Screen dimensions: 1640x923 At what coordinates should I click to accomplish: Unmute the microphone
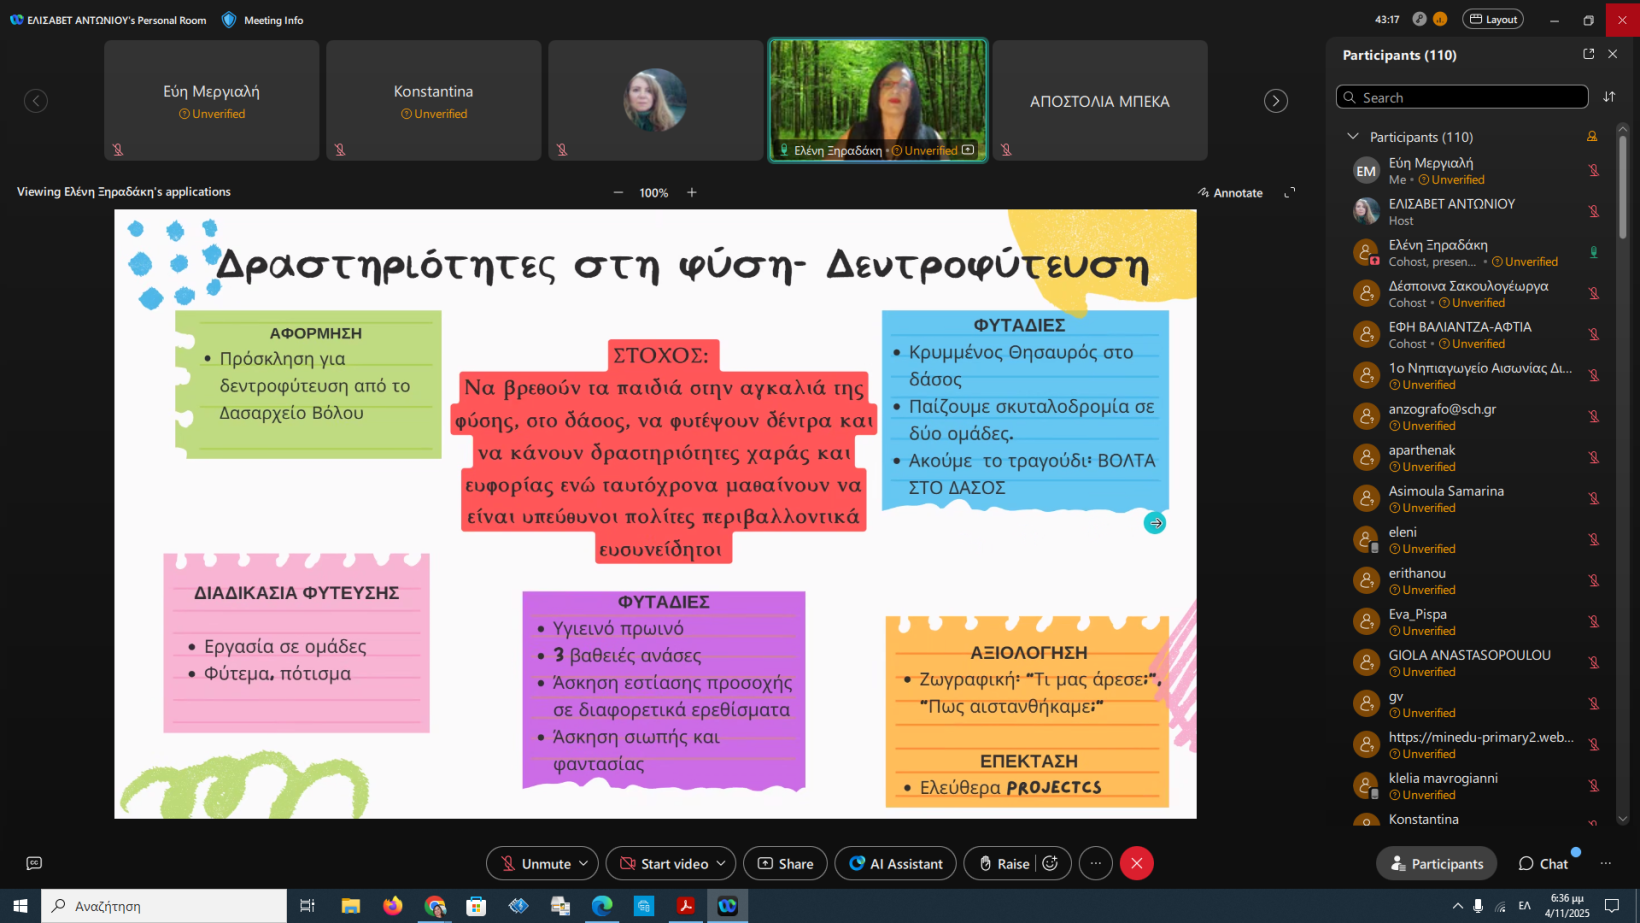coord(535,863)
